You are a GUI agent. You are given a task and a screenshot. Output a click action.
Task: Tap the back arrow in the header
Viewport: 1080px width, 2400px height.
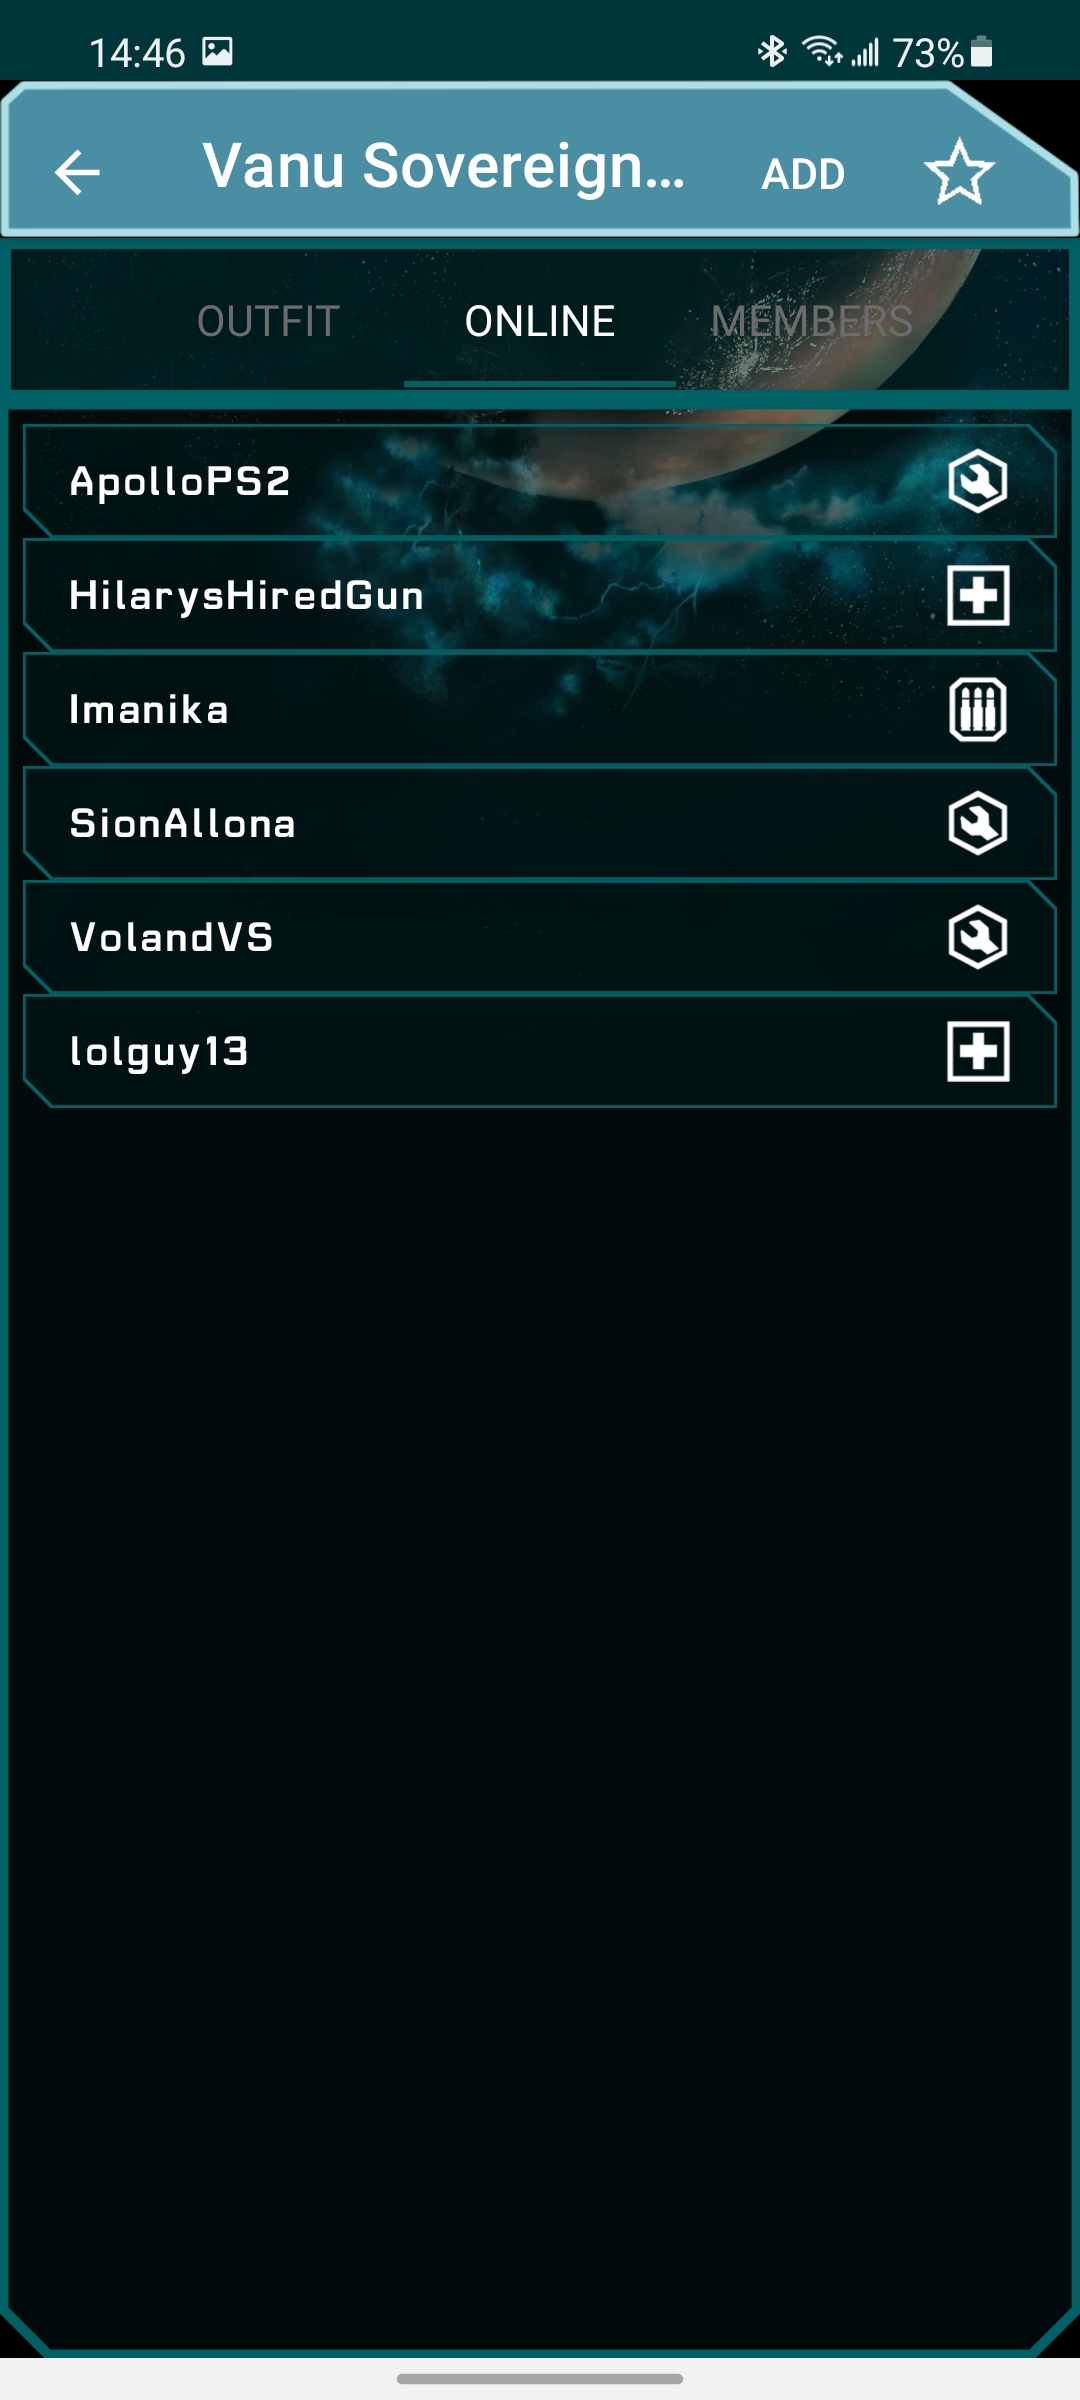coord(77,172)
